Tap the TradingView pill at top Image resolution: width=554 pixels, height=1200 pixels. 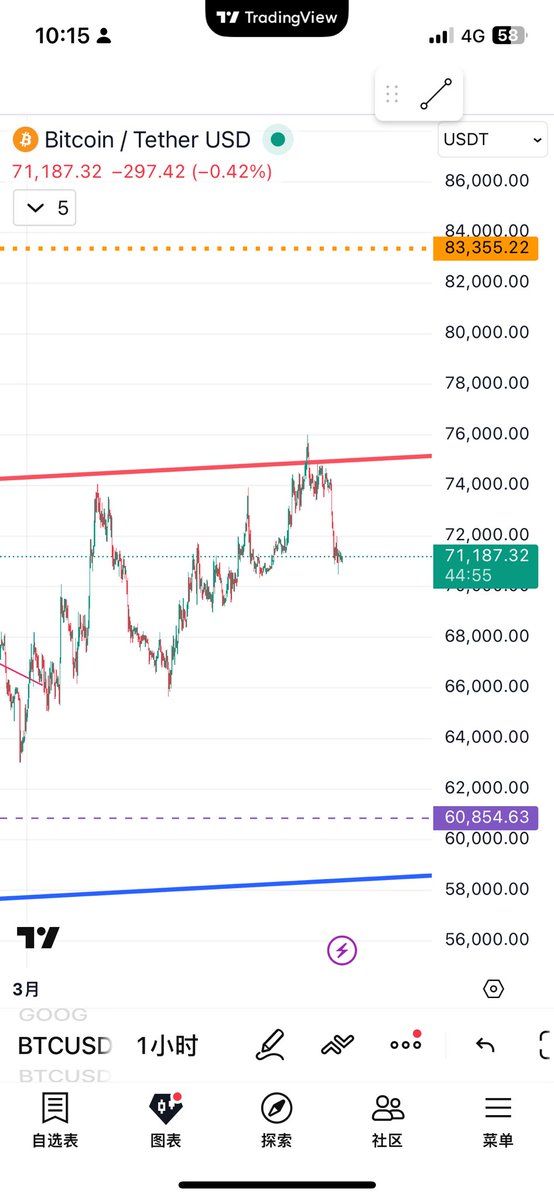[278, 18]
